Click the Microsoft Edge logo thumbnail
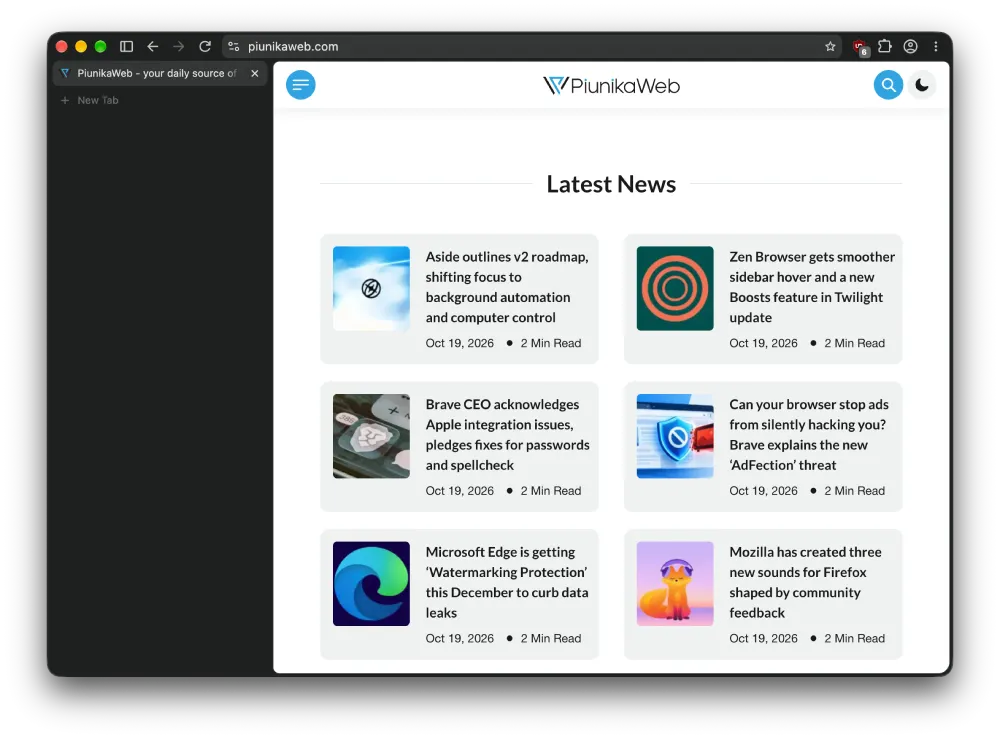 pos(371,583)
